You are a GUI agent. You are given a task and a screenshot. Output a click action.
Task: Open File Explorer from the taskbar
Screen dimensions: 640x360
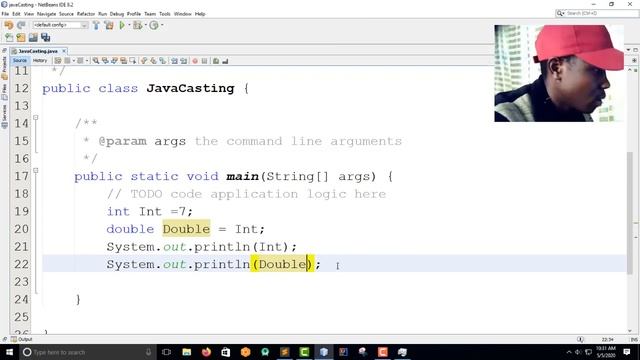point(187,352)
